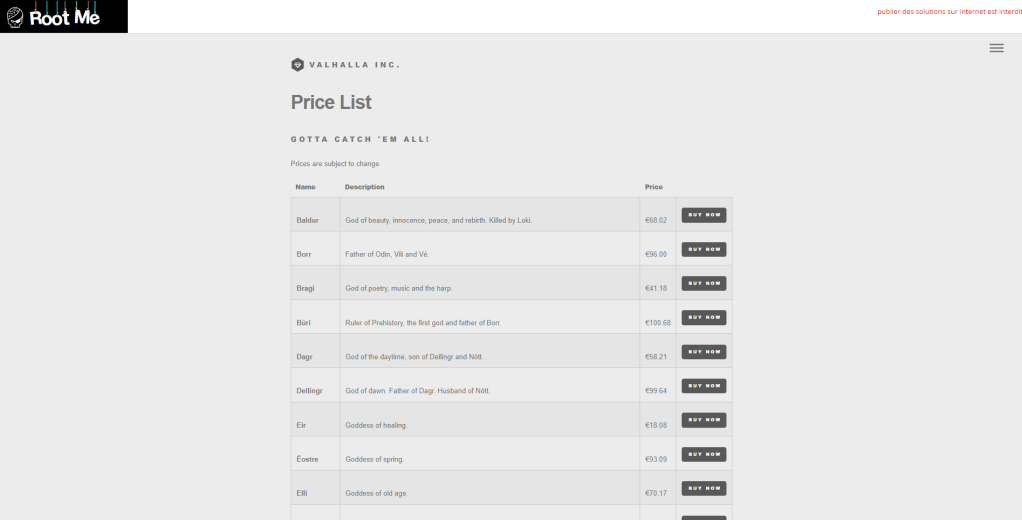1022x520 pixels.
Task: Purchase Dagr using Buy Now
Action: coord(703,351)
